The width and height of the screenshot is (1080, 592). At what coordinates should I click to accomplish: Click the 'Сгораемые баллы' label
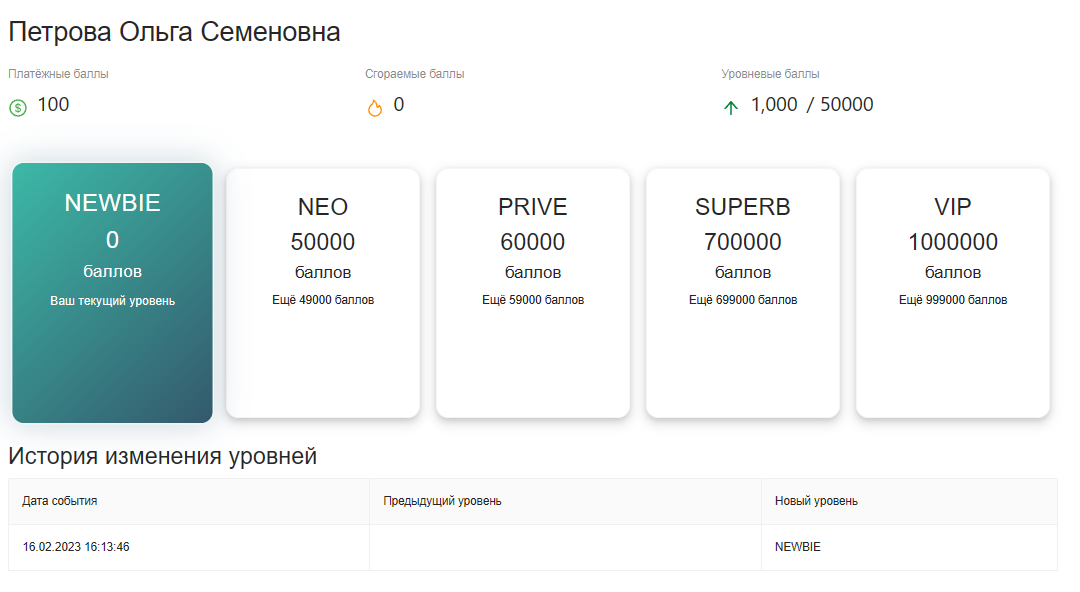[414, 74]
